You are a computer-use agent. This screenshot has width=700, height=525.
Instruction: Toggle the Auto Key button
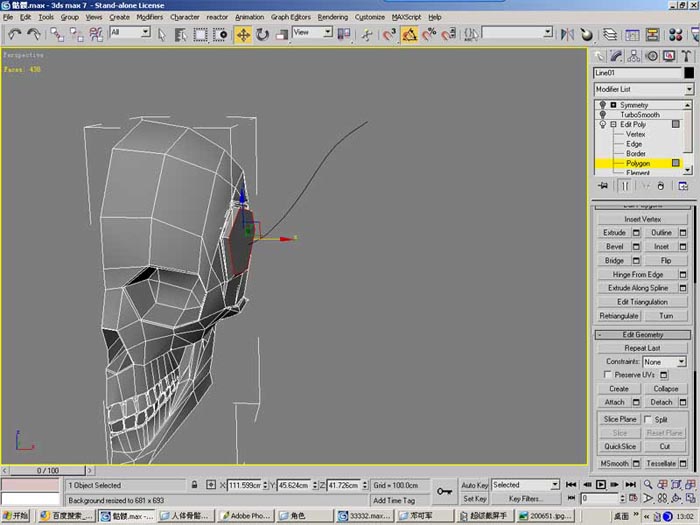(475, 485)
